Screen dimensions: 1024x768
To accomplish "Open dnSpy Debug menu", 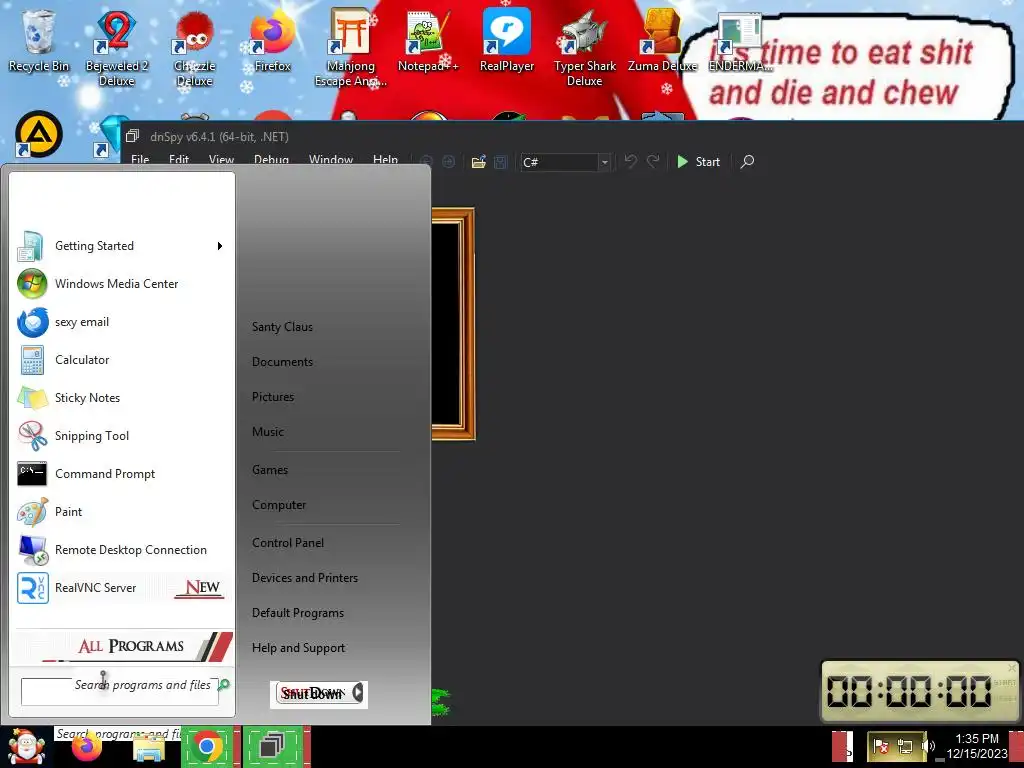I will (271, 159).
